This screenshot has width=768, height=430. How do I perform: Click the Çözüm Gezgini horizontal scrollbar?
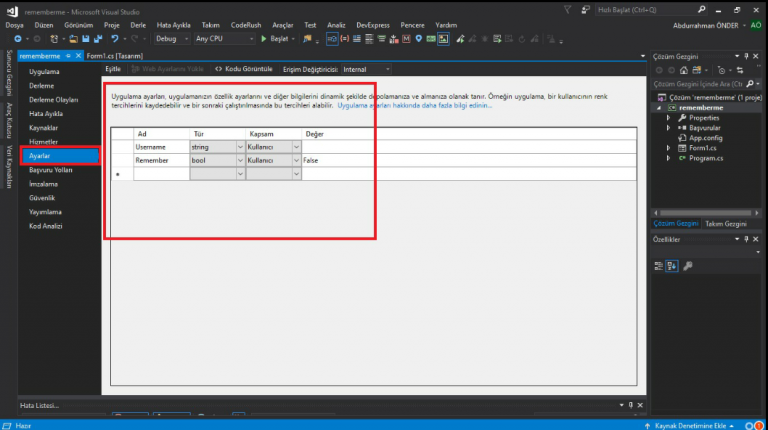point(705,213)
